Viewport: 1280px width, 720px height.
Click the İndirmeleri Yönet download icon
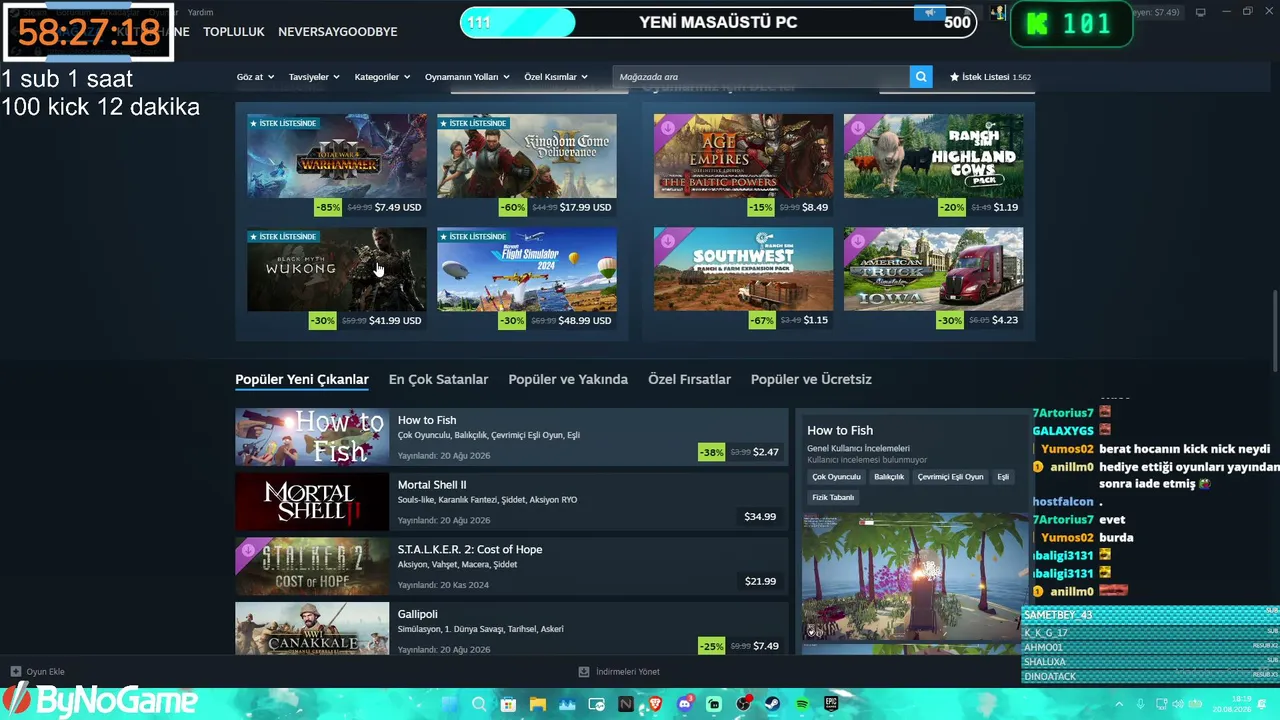click(584, 672)
